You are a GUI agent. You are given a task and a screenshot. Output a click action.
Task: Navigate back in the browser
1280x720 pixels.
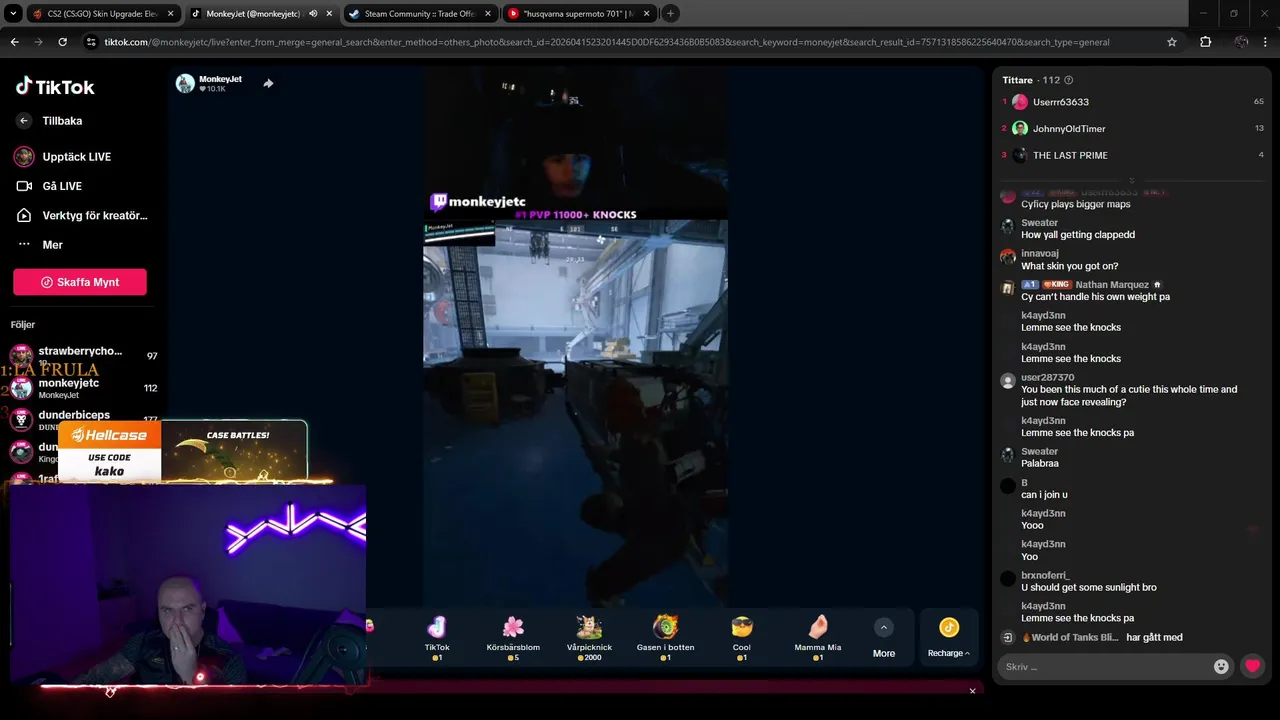click(14, 42)
